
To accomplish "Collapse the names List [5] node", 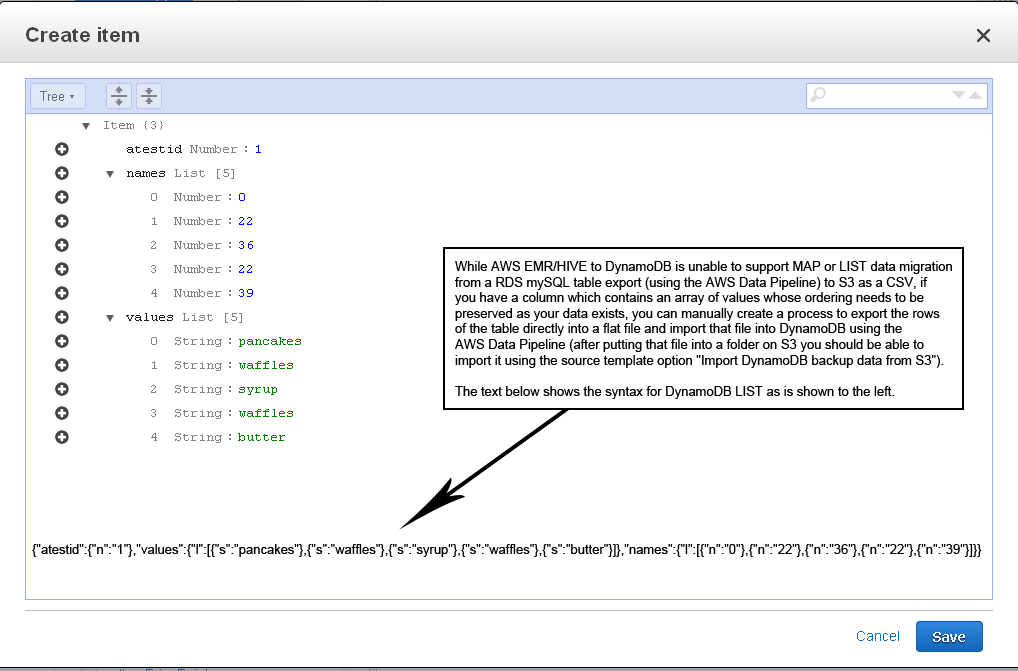I will tap(110, 174).
